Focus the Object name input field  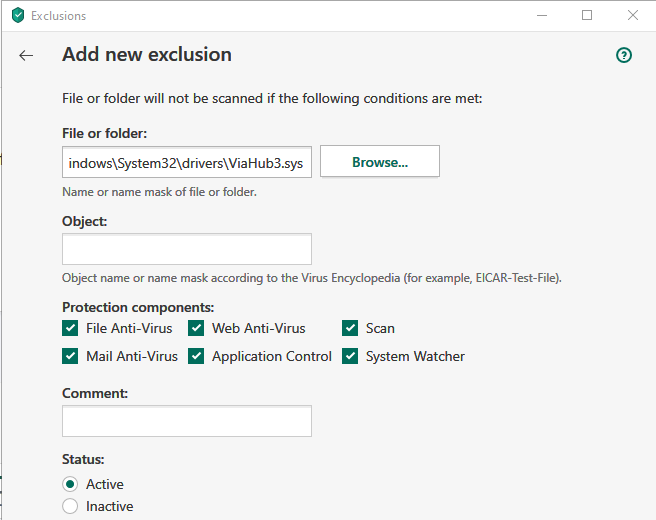(x=186, y=249)
